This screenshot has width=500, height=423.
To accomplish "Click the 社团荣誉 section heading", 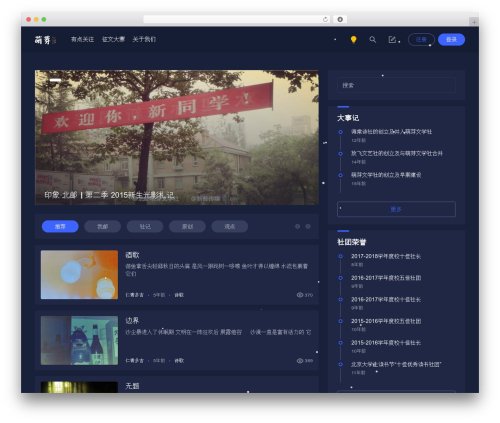I will click(x=352, y=242).
